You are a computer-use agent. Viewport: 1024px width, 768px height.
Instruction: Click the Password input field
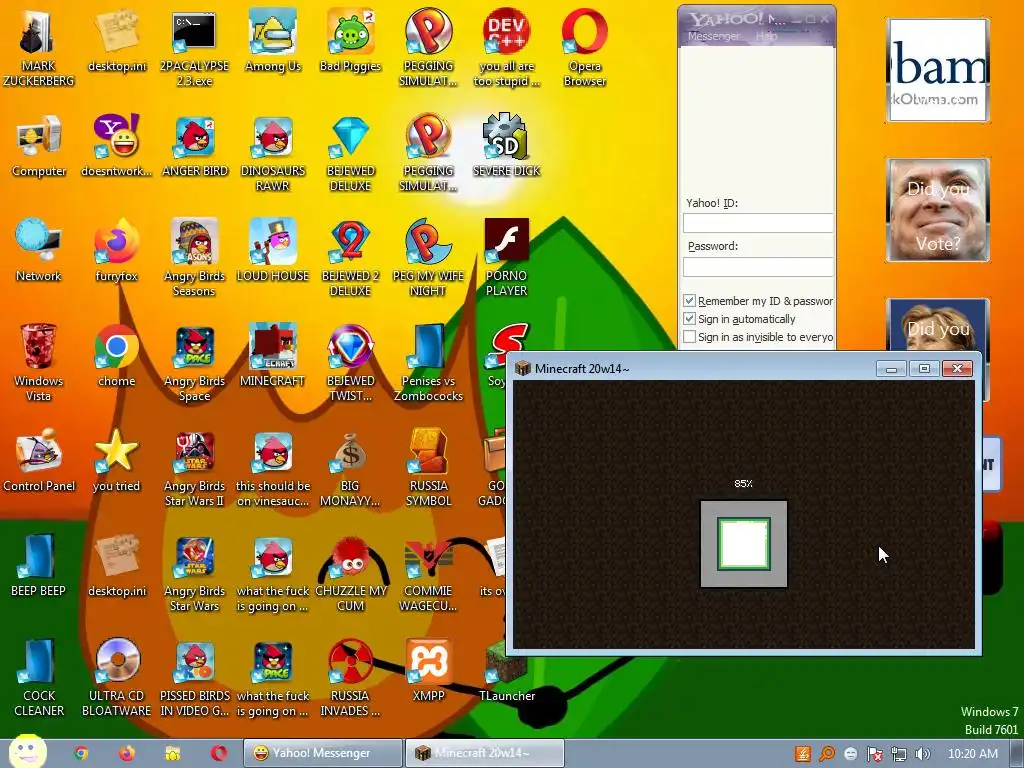pos(758,266)
